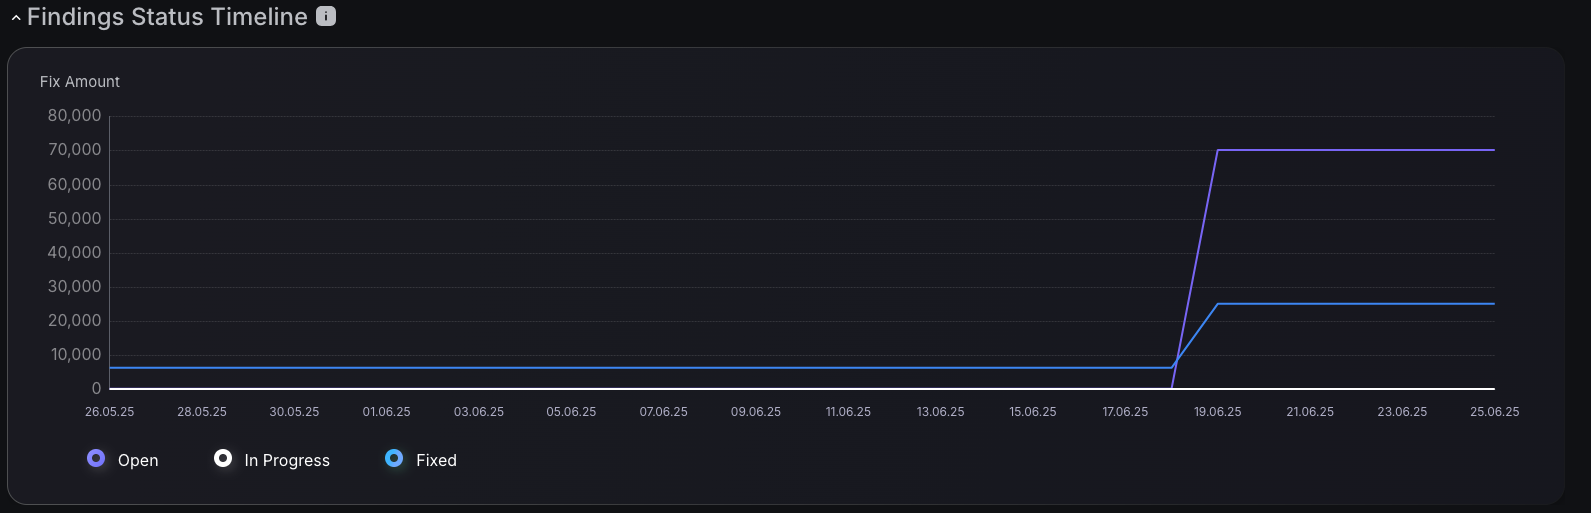
Task: Click the 50,000 y-axis label
Action: point(75,218)
